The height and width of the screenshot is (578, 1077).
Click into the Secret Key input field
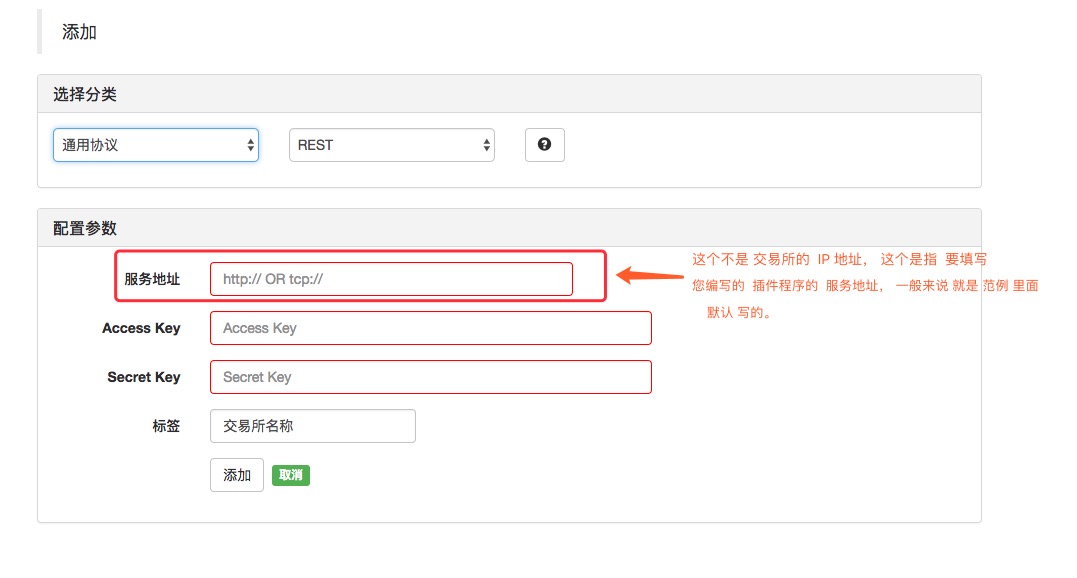[431, 377]
